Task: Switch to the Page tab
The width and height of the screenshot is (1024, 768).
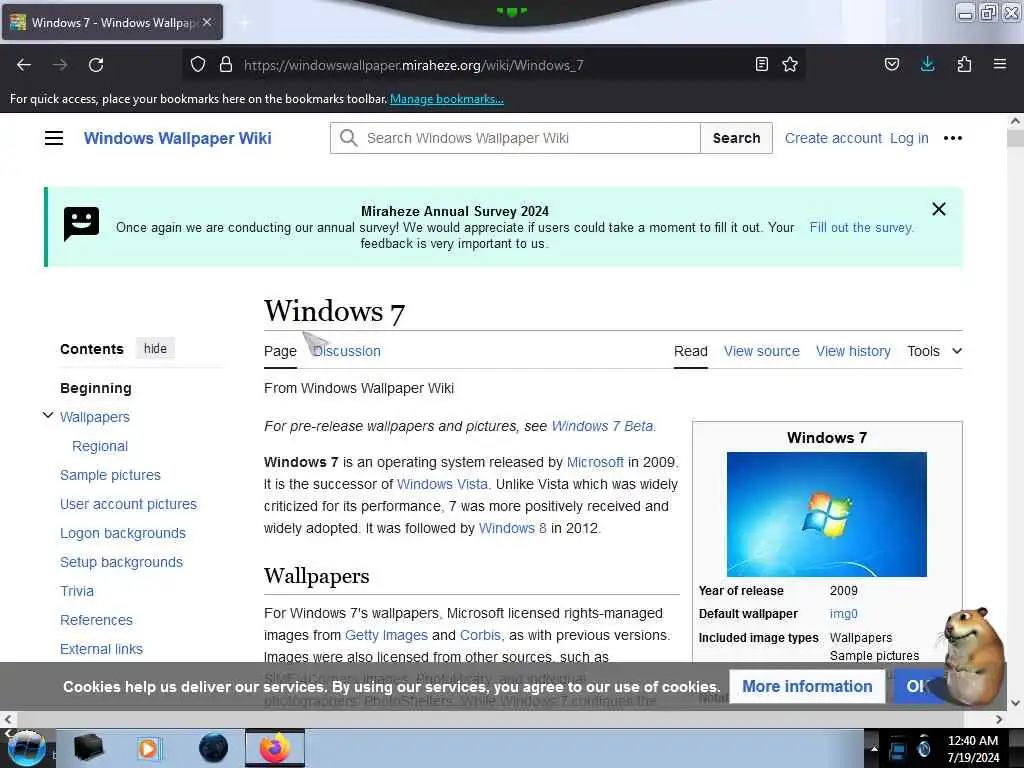Action: click(x=280, y=351)
